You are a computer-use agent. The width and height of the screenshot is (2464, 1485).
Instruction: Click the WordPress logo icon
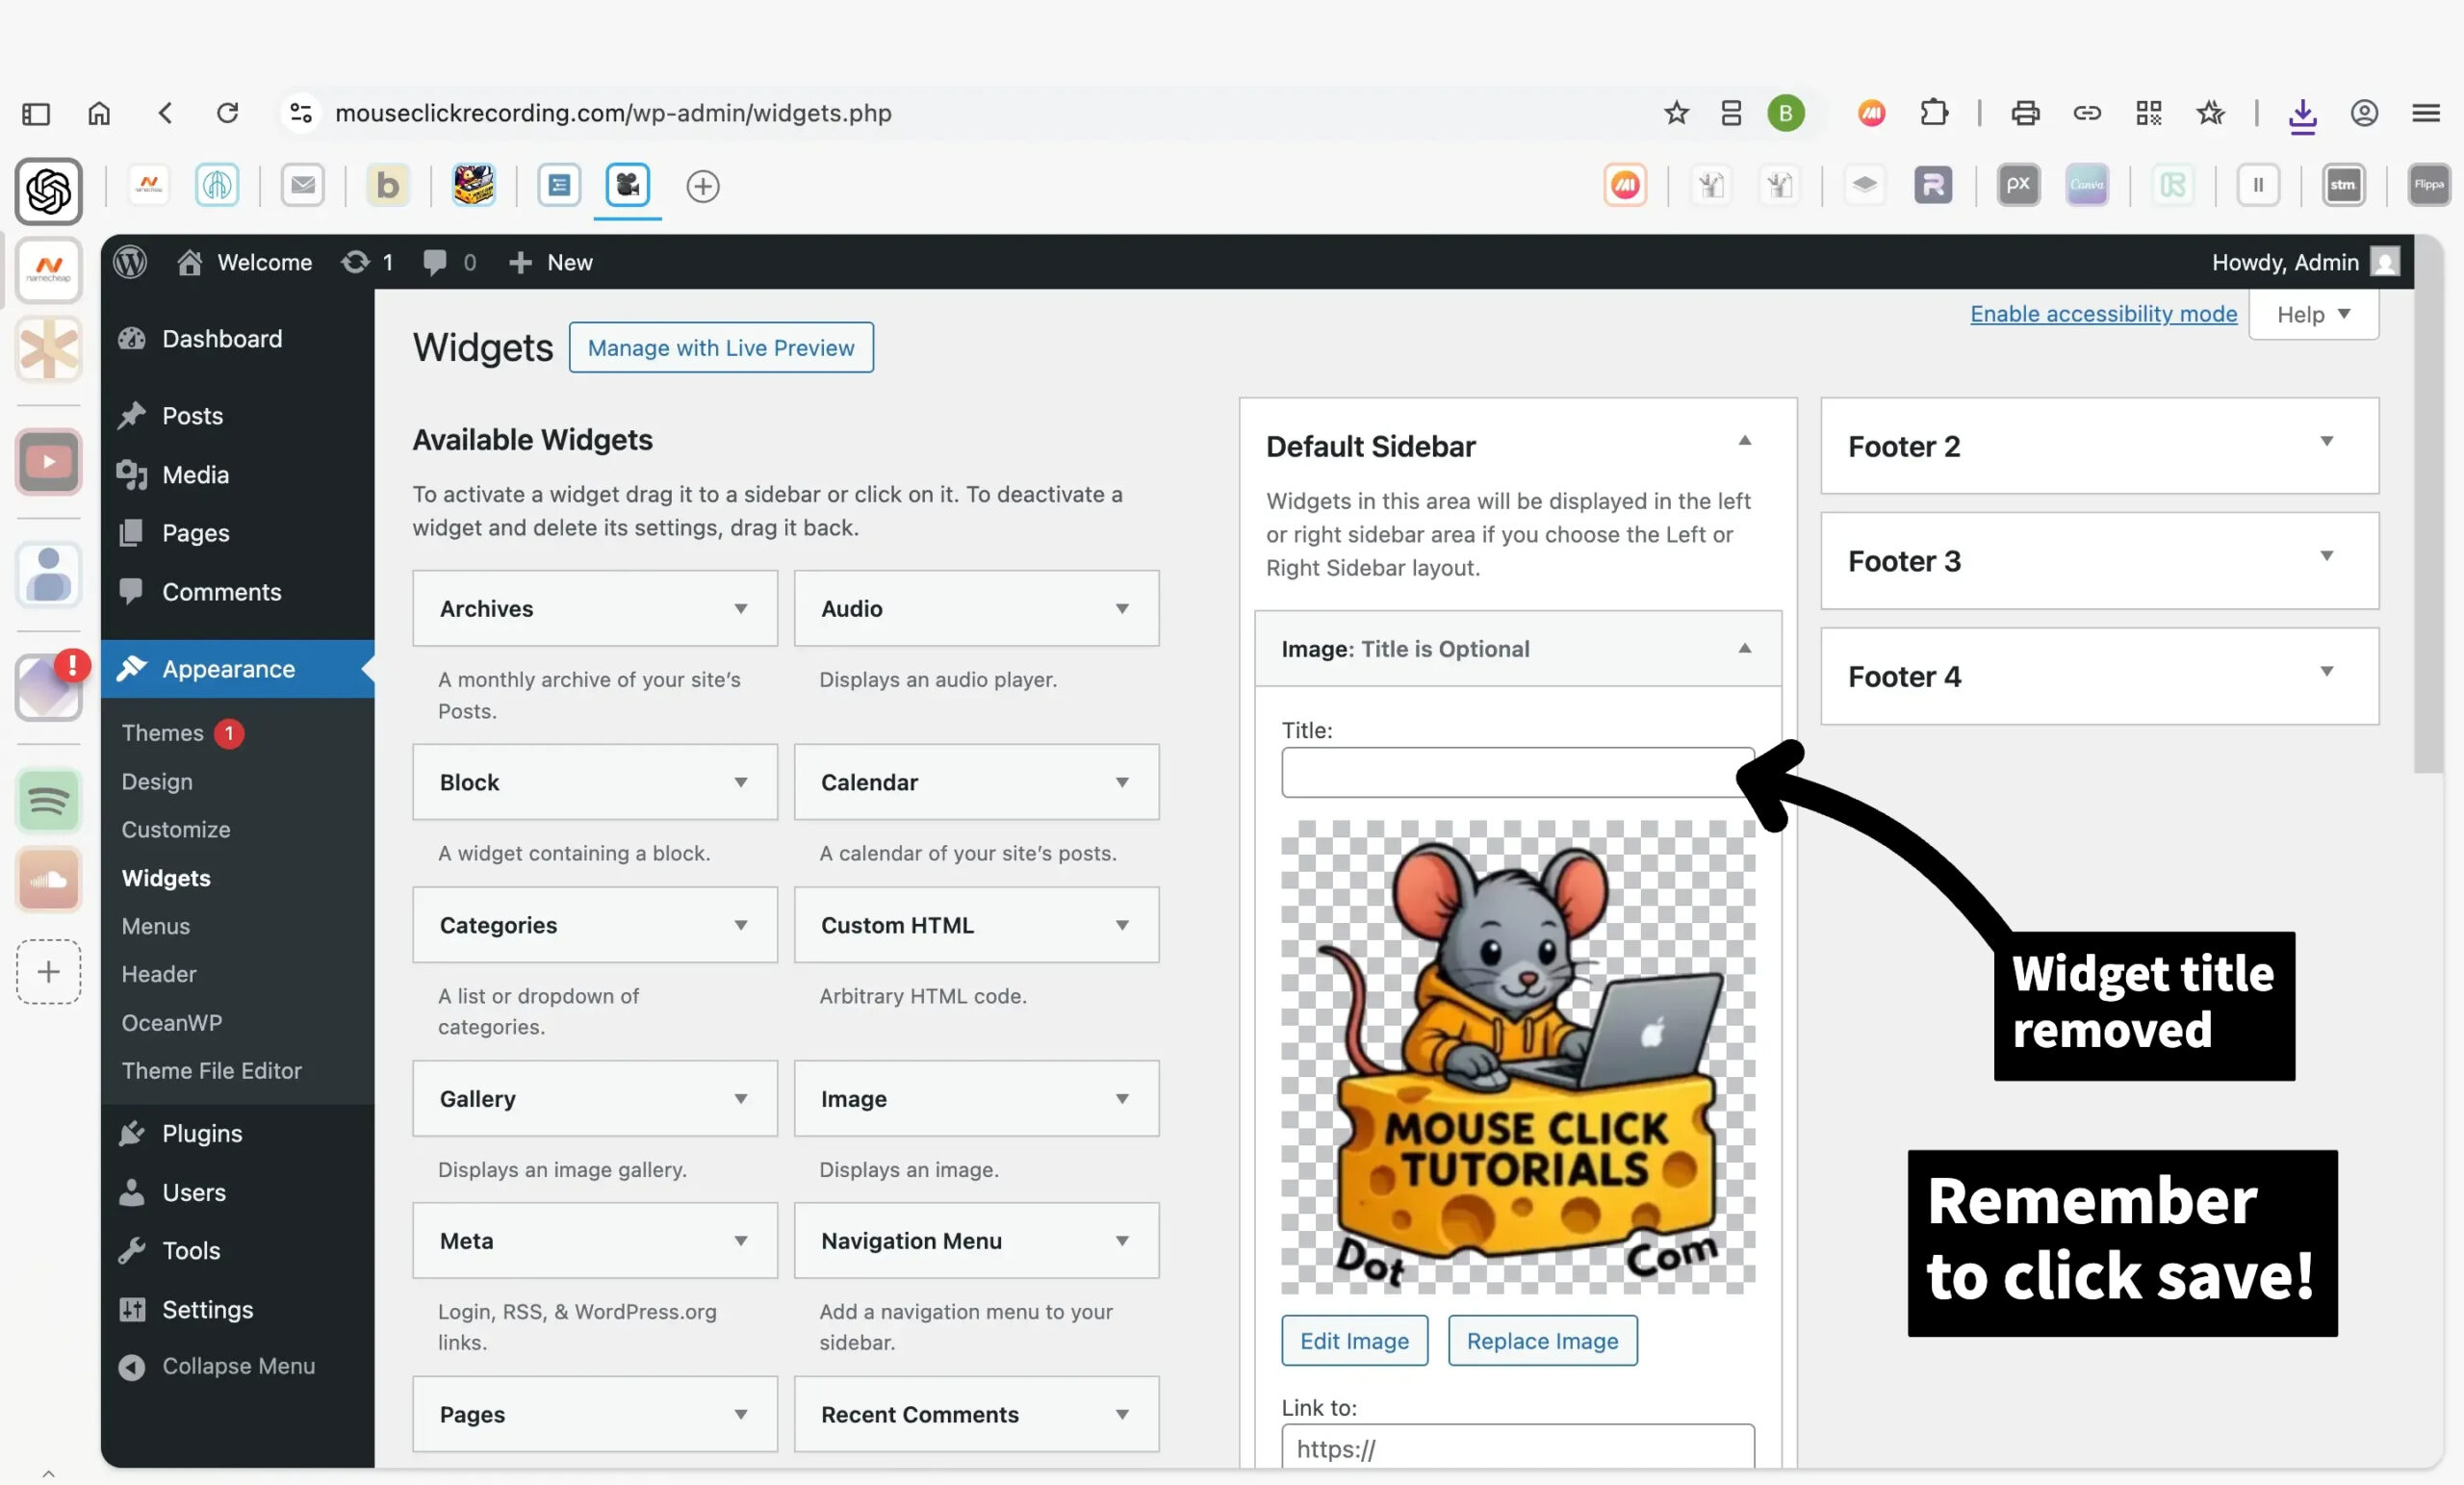click(130, 262)
